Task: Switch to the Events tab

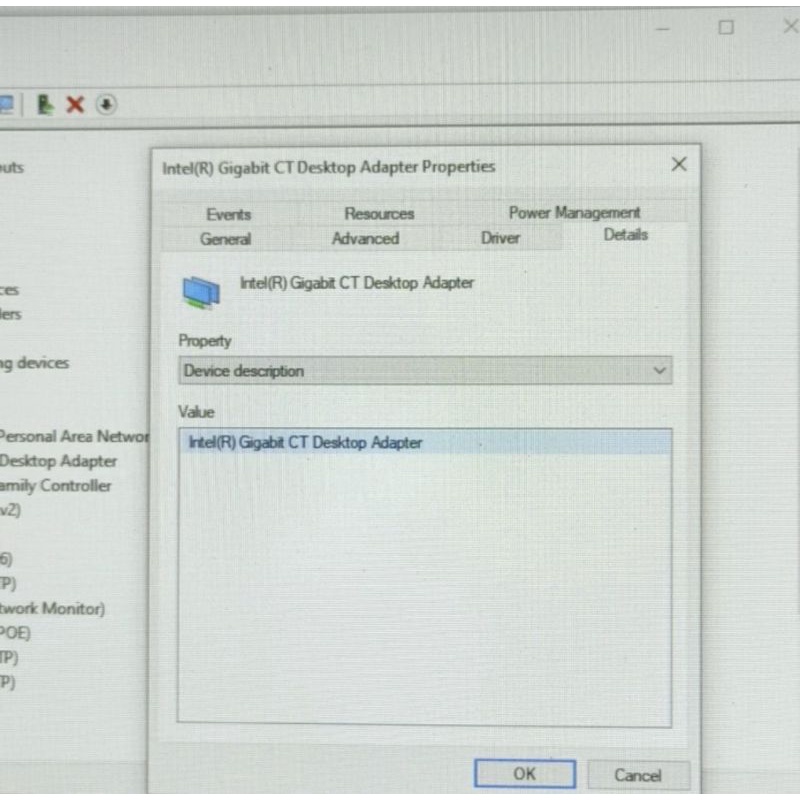Action: [229, 214]
